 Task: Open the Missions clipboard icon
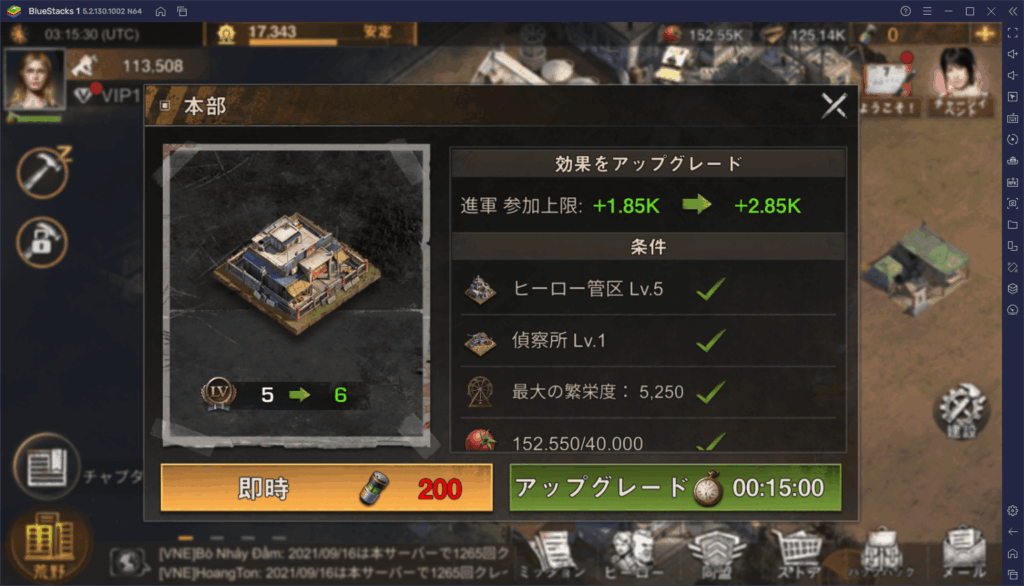click(x=552, y=553)
